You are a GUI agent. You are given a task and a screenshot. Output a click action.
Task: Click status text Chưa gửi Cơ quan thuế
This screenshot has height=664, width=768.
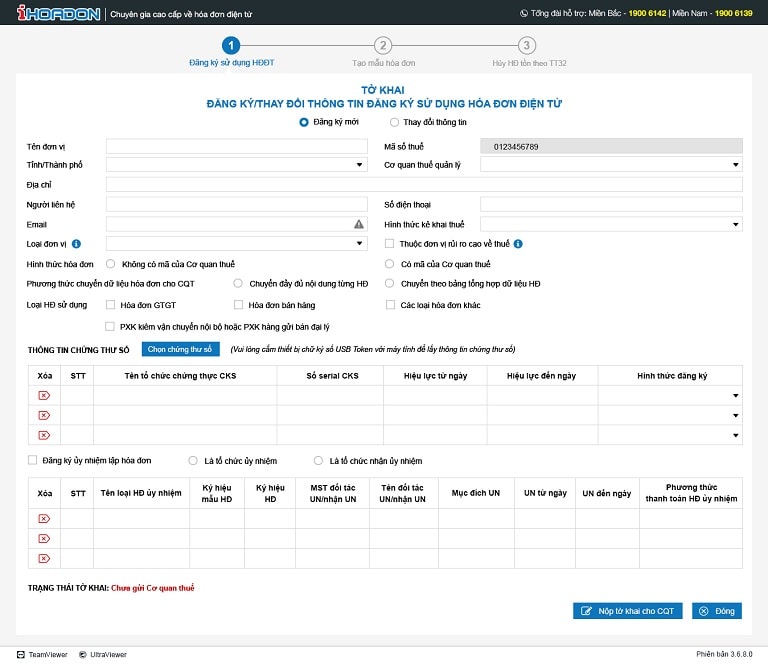pos(153,588)
